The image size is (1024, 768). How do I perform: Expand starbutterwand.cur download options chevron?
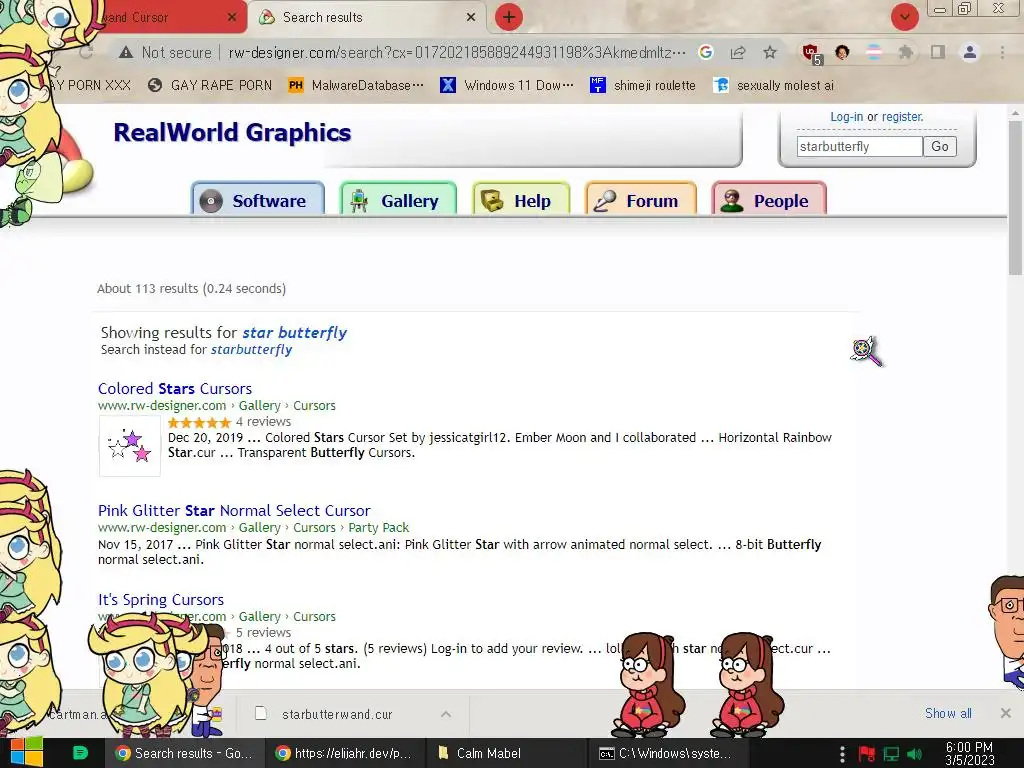click(x=446, y=714)
